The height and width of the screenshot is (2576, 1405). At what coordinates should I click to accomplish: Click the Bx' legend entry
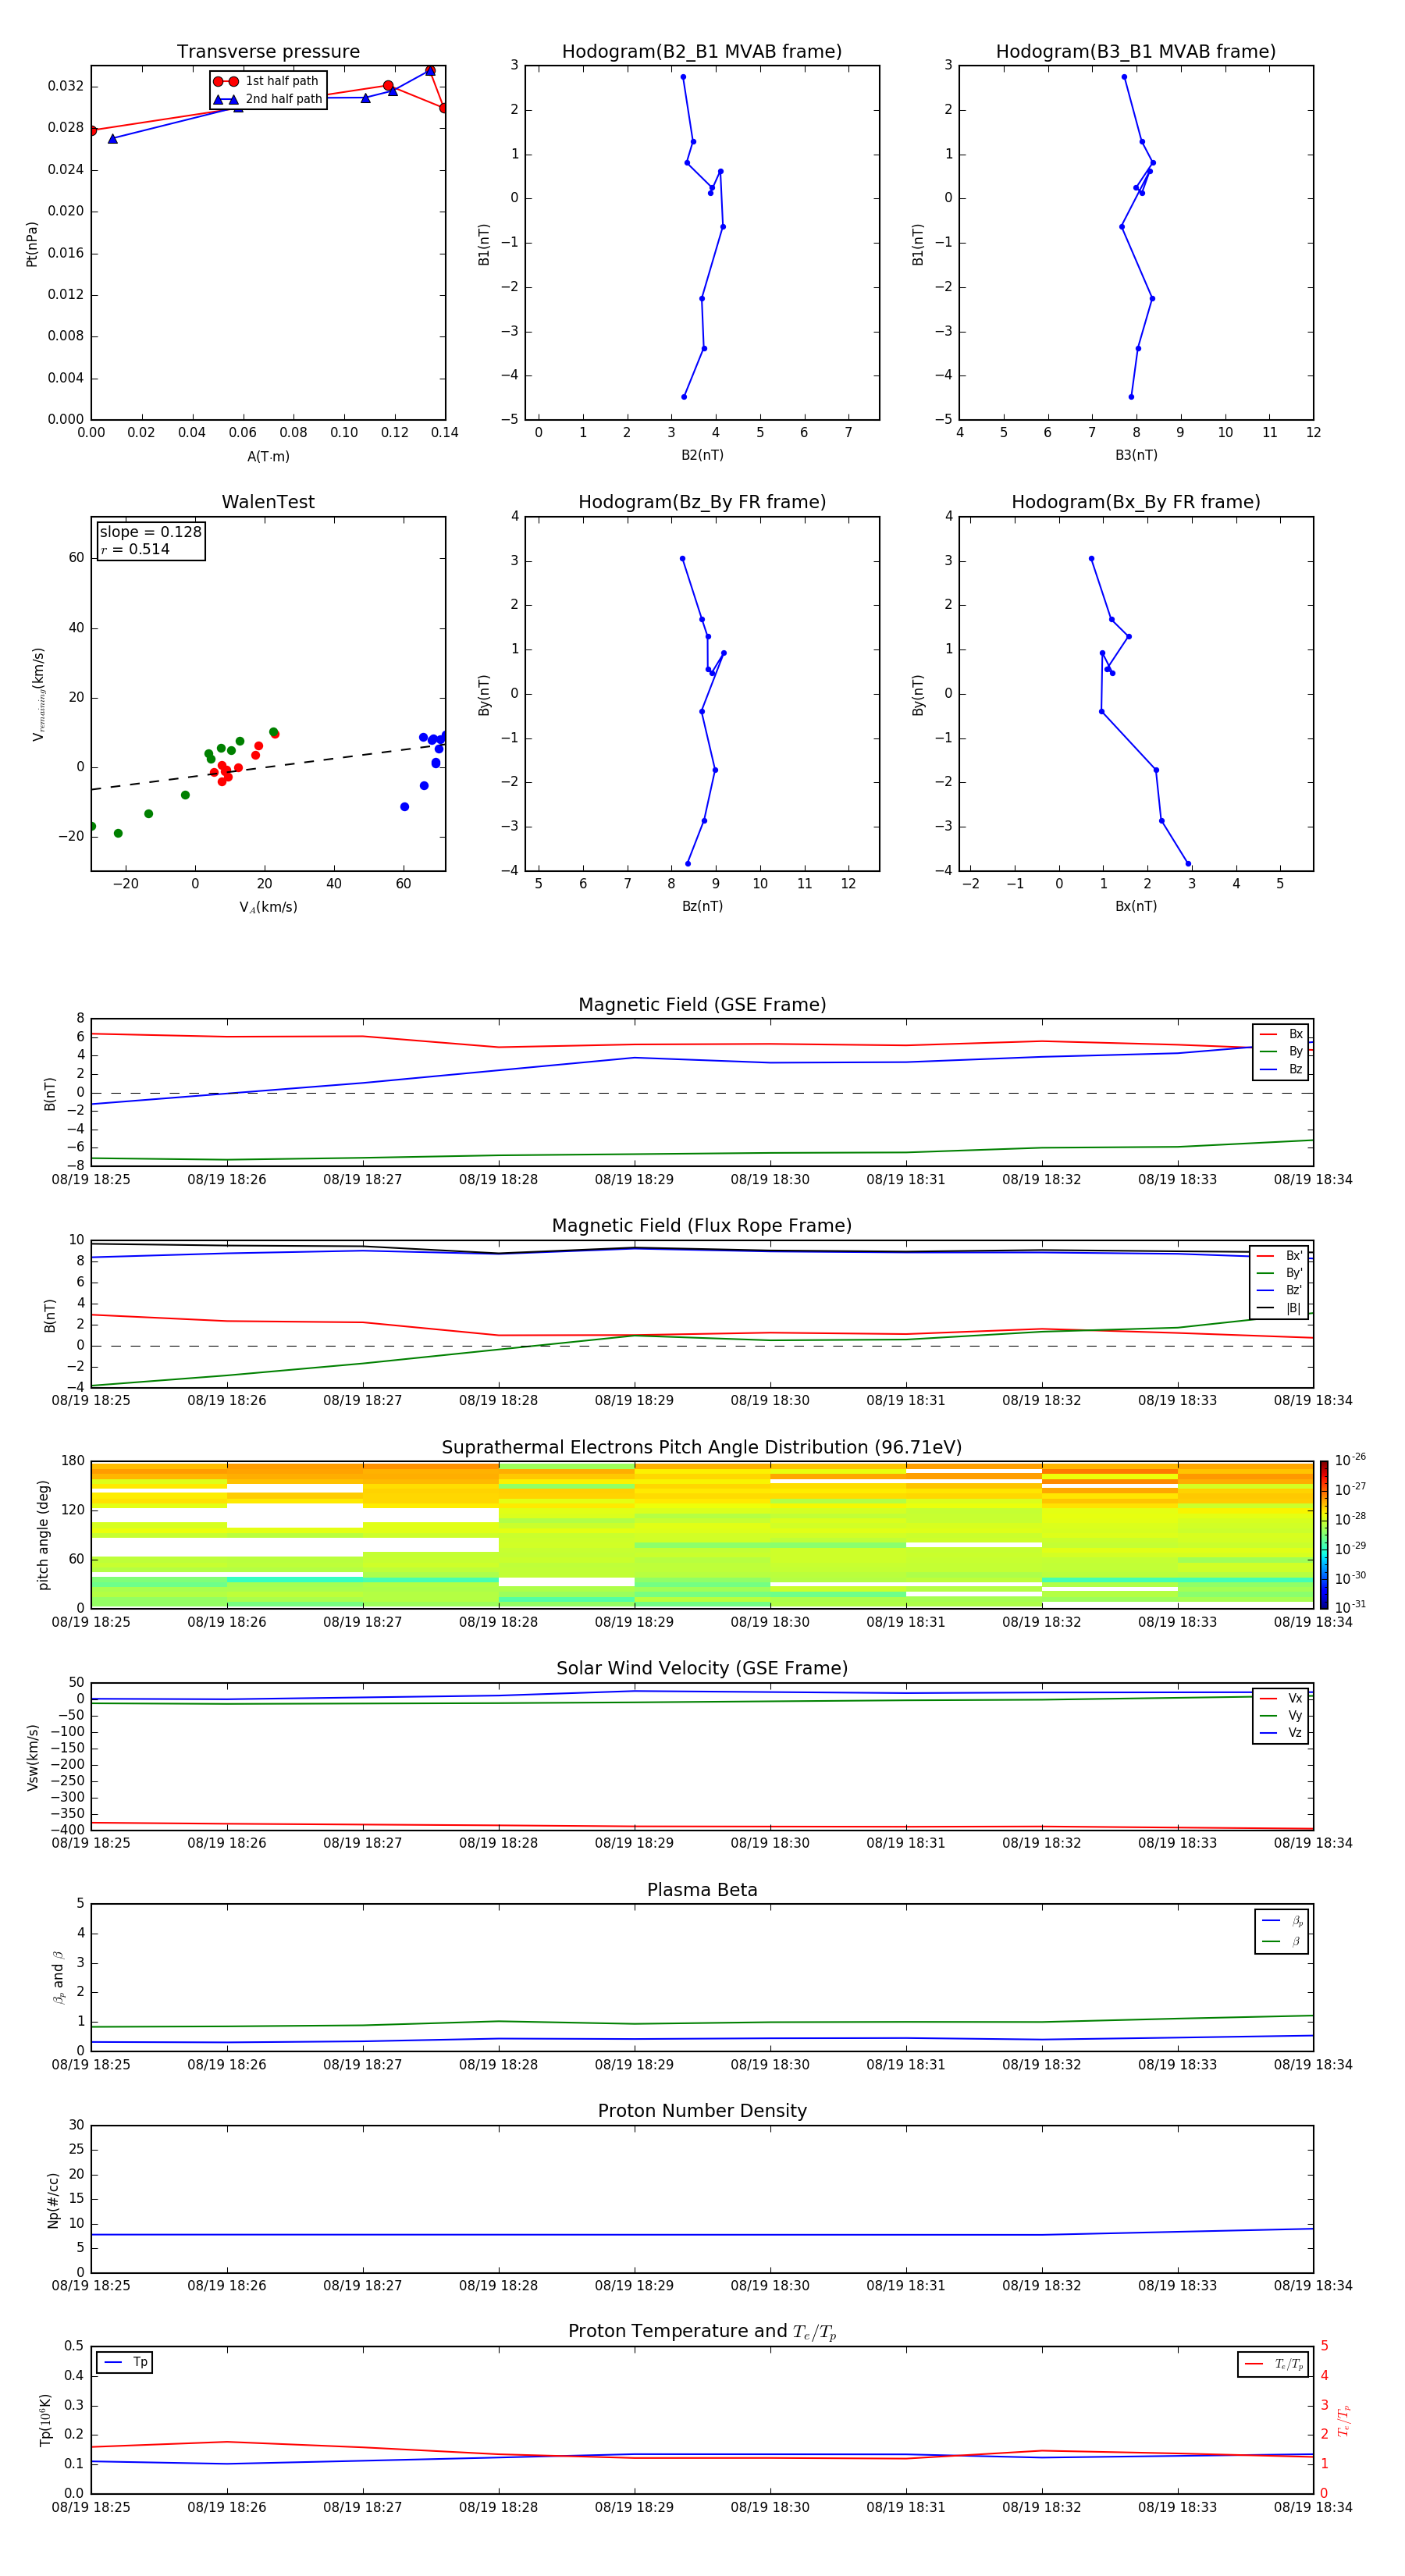(1280, 1256)
